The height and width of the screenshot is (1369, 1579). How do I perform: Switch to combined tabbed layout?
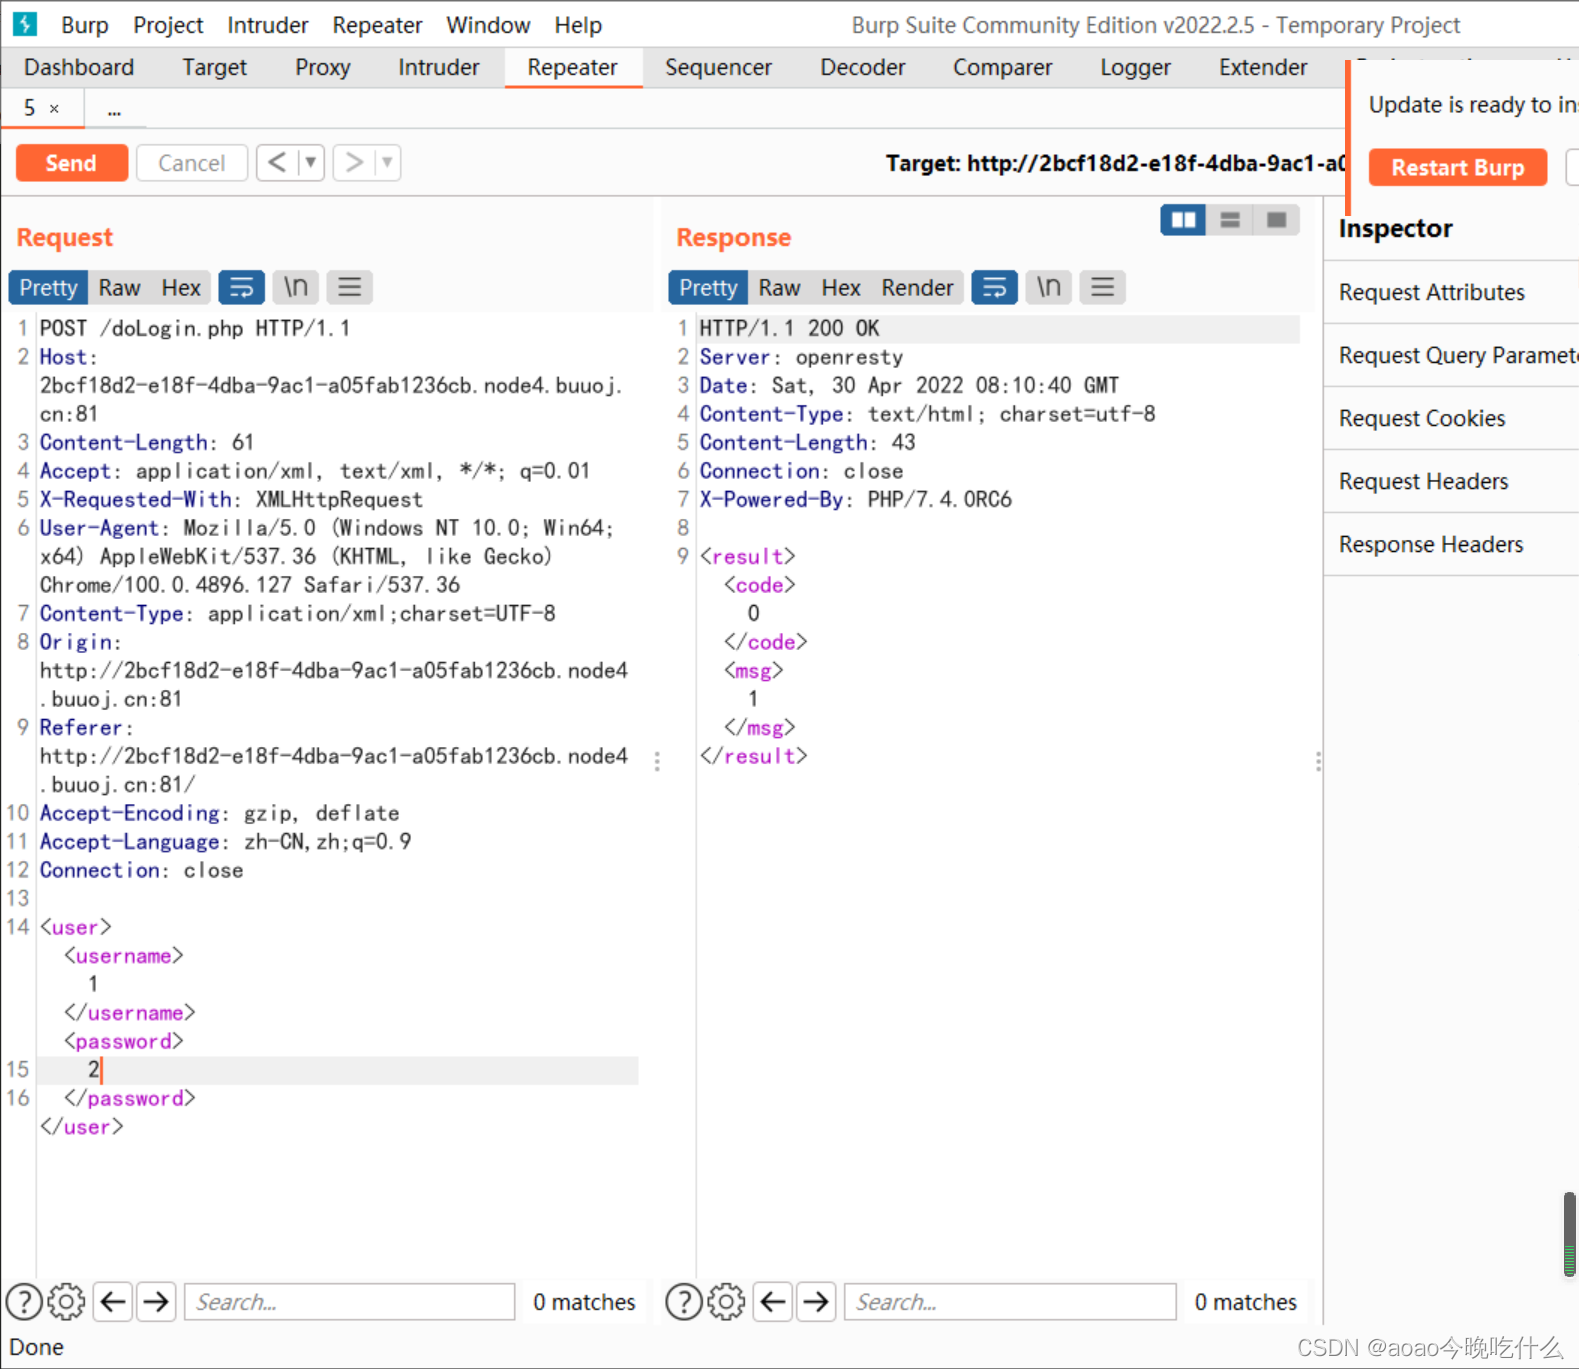tap(1277, 220)
